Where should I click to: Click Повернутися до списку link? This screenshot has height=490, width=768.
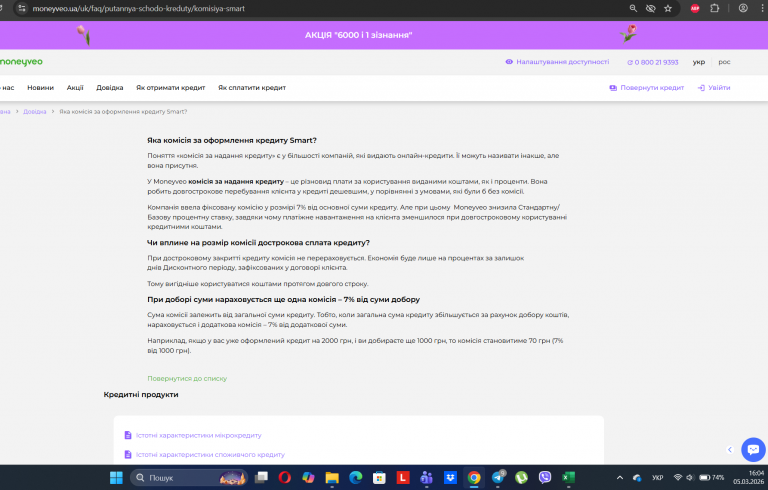click(x=187, y=378)
